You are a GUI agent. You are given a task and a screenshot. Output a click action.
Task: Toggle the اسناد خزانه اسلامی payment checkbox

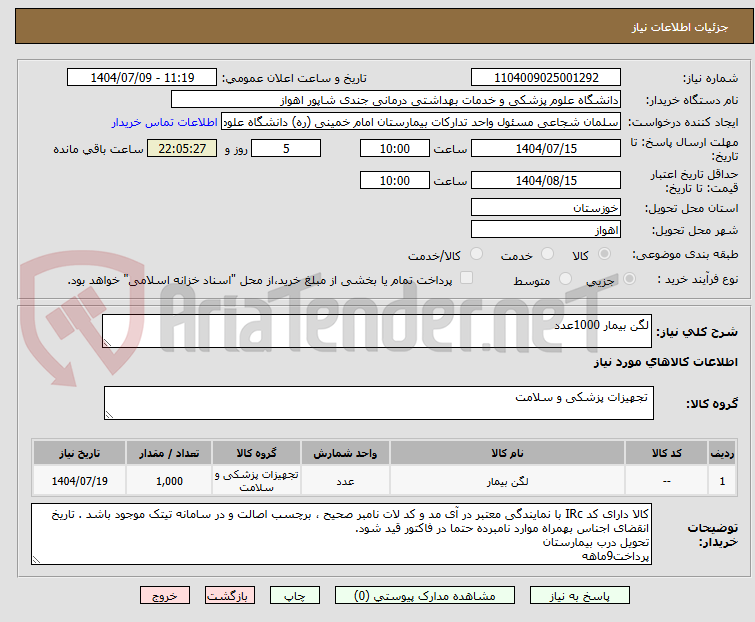tap(466, 278)
